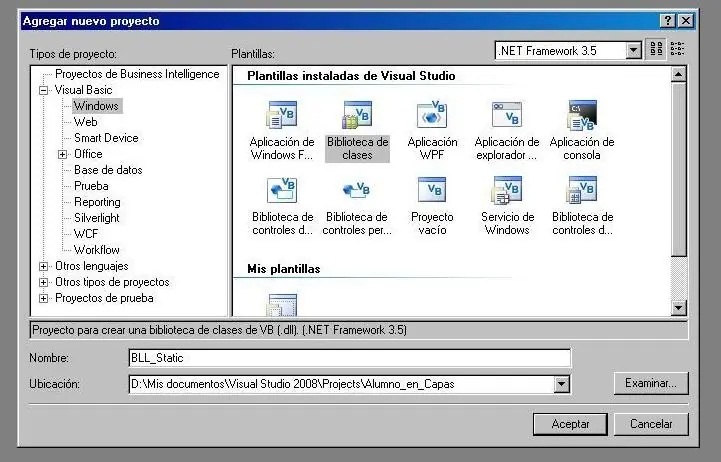Image resolution: width=721 pixels, height=462 pixels.
Task: Select the Aplicación de consola template icon
Action: click(x=582, y=115)
